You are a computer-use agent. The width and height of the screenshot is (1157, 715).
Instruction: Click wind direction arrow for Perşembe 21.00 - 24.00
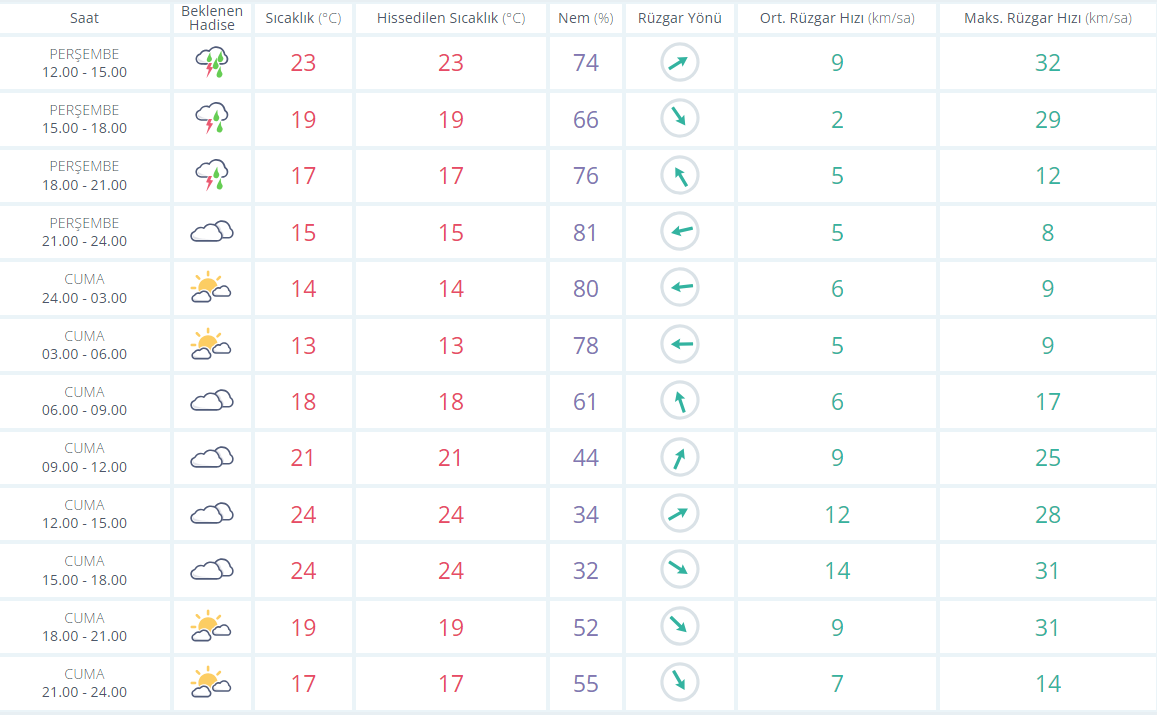[680, 231]
